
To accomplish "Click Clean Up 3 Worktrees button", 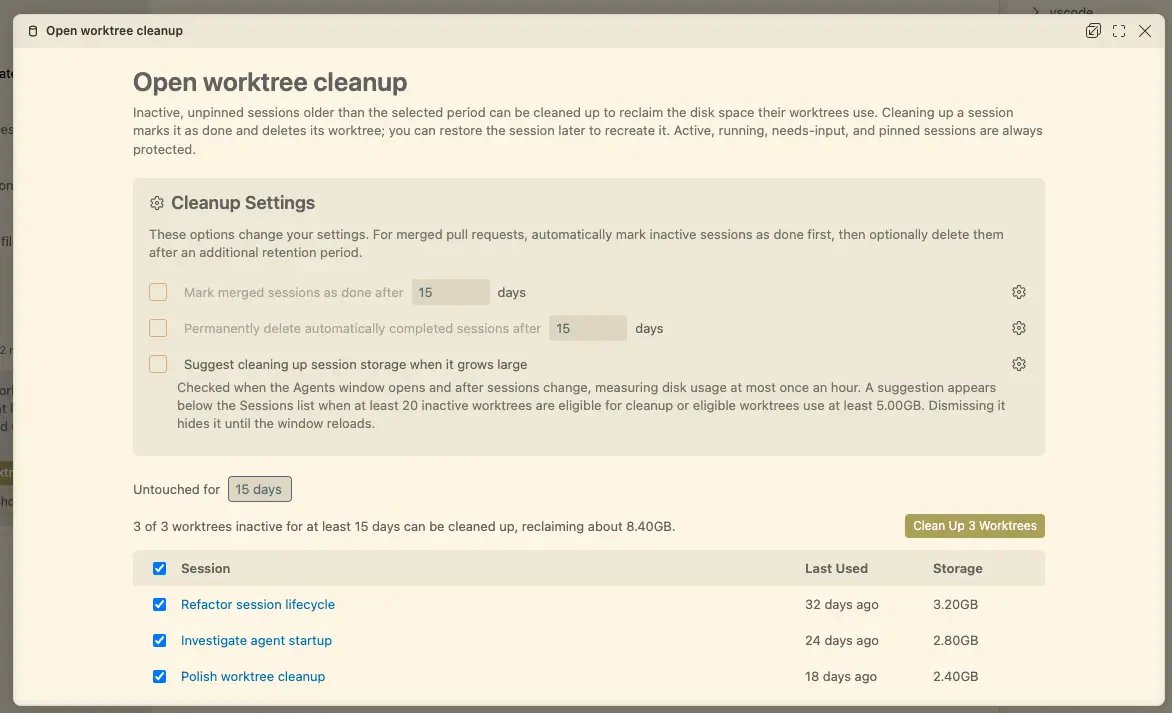I will point(975,526).
